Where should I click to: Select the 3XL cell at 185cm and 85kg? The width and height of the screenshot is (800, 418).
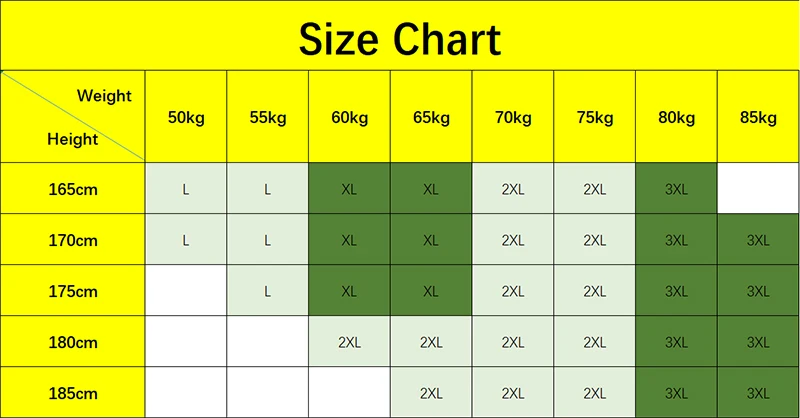point(758,392)
